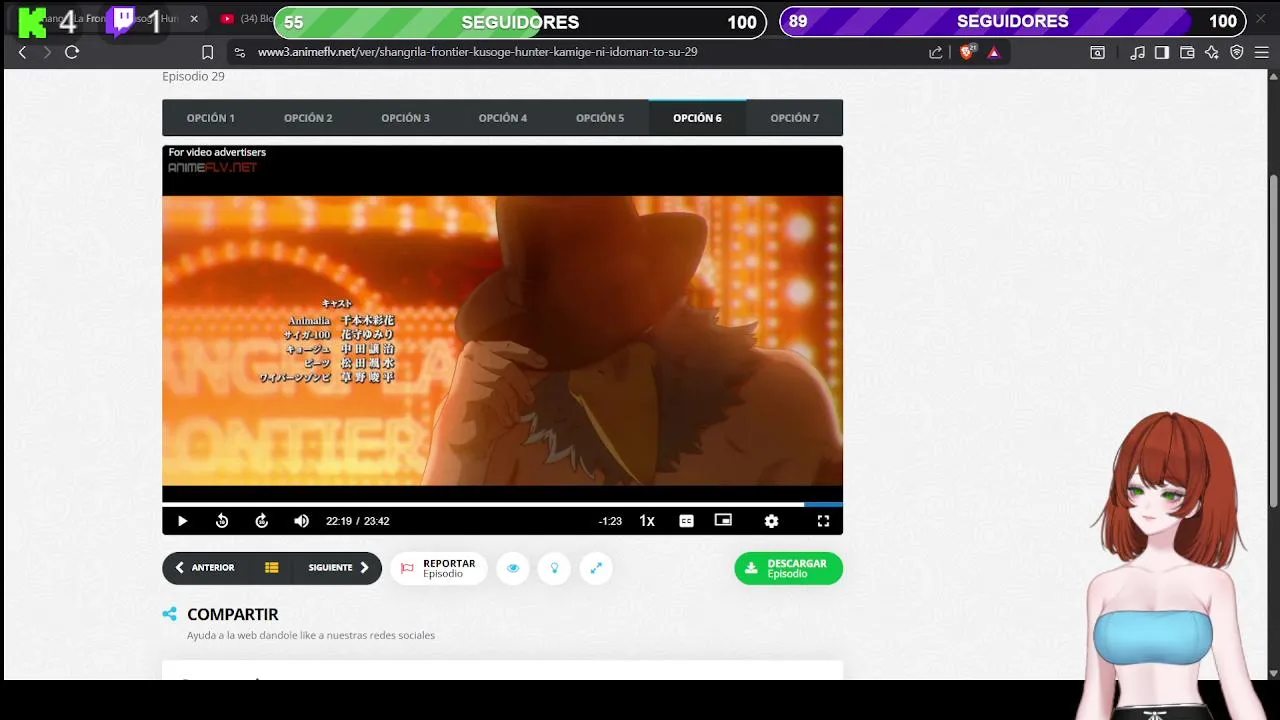Open the Brave playlist music note icon

[x=1137, y=52]
